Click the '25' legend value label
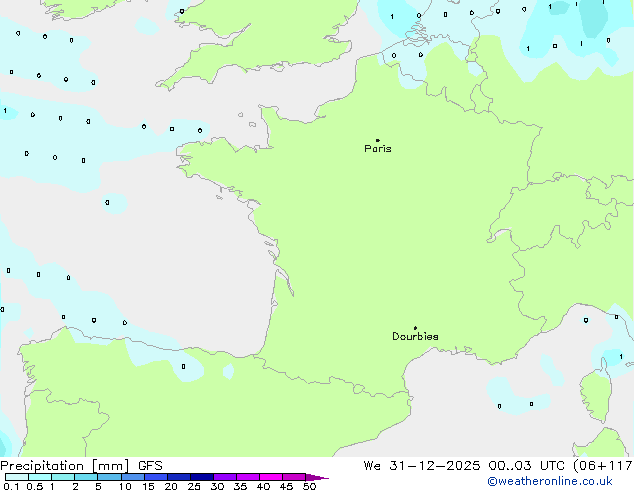This screenshot has height=490, width=634. coord(194,486)
